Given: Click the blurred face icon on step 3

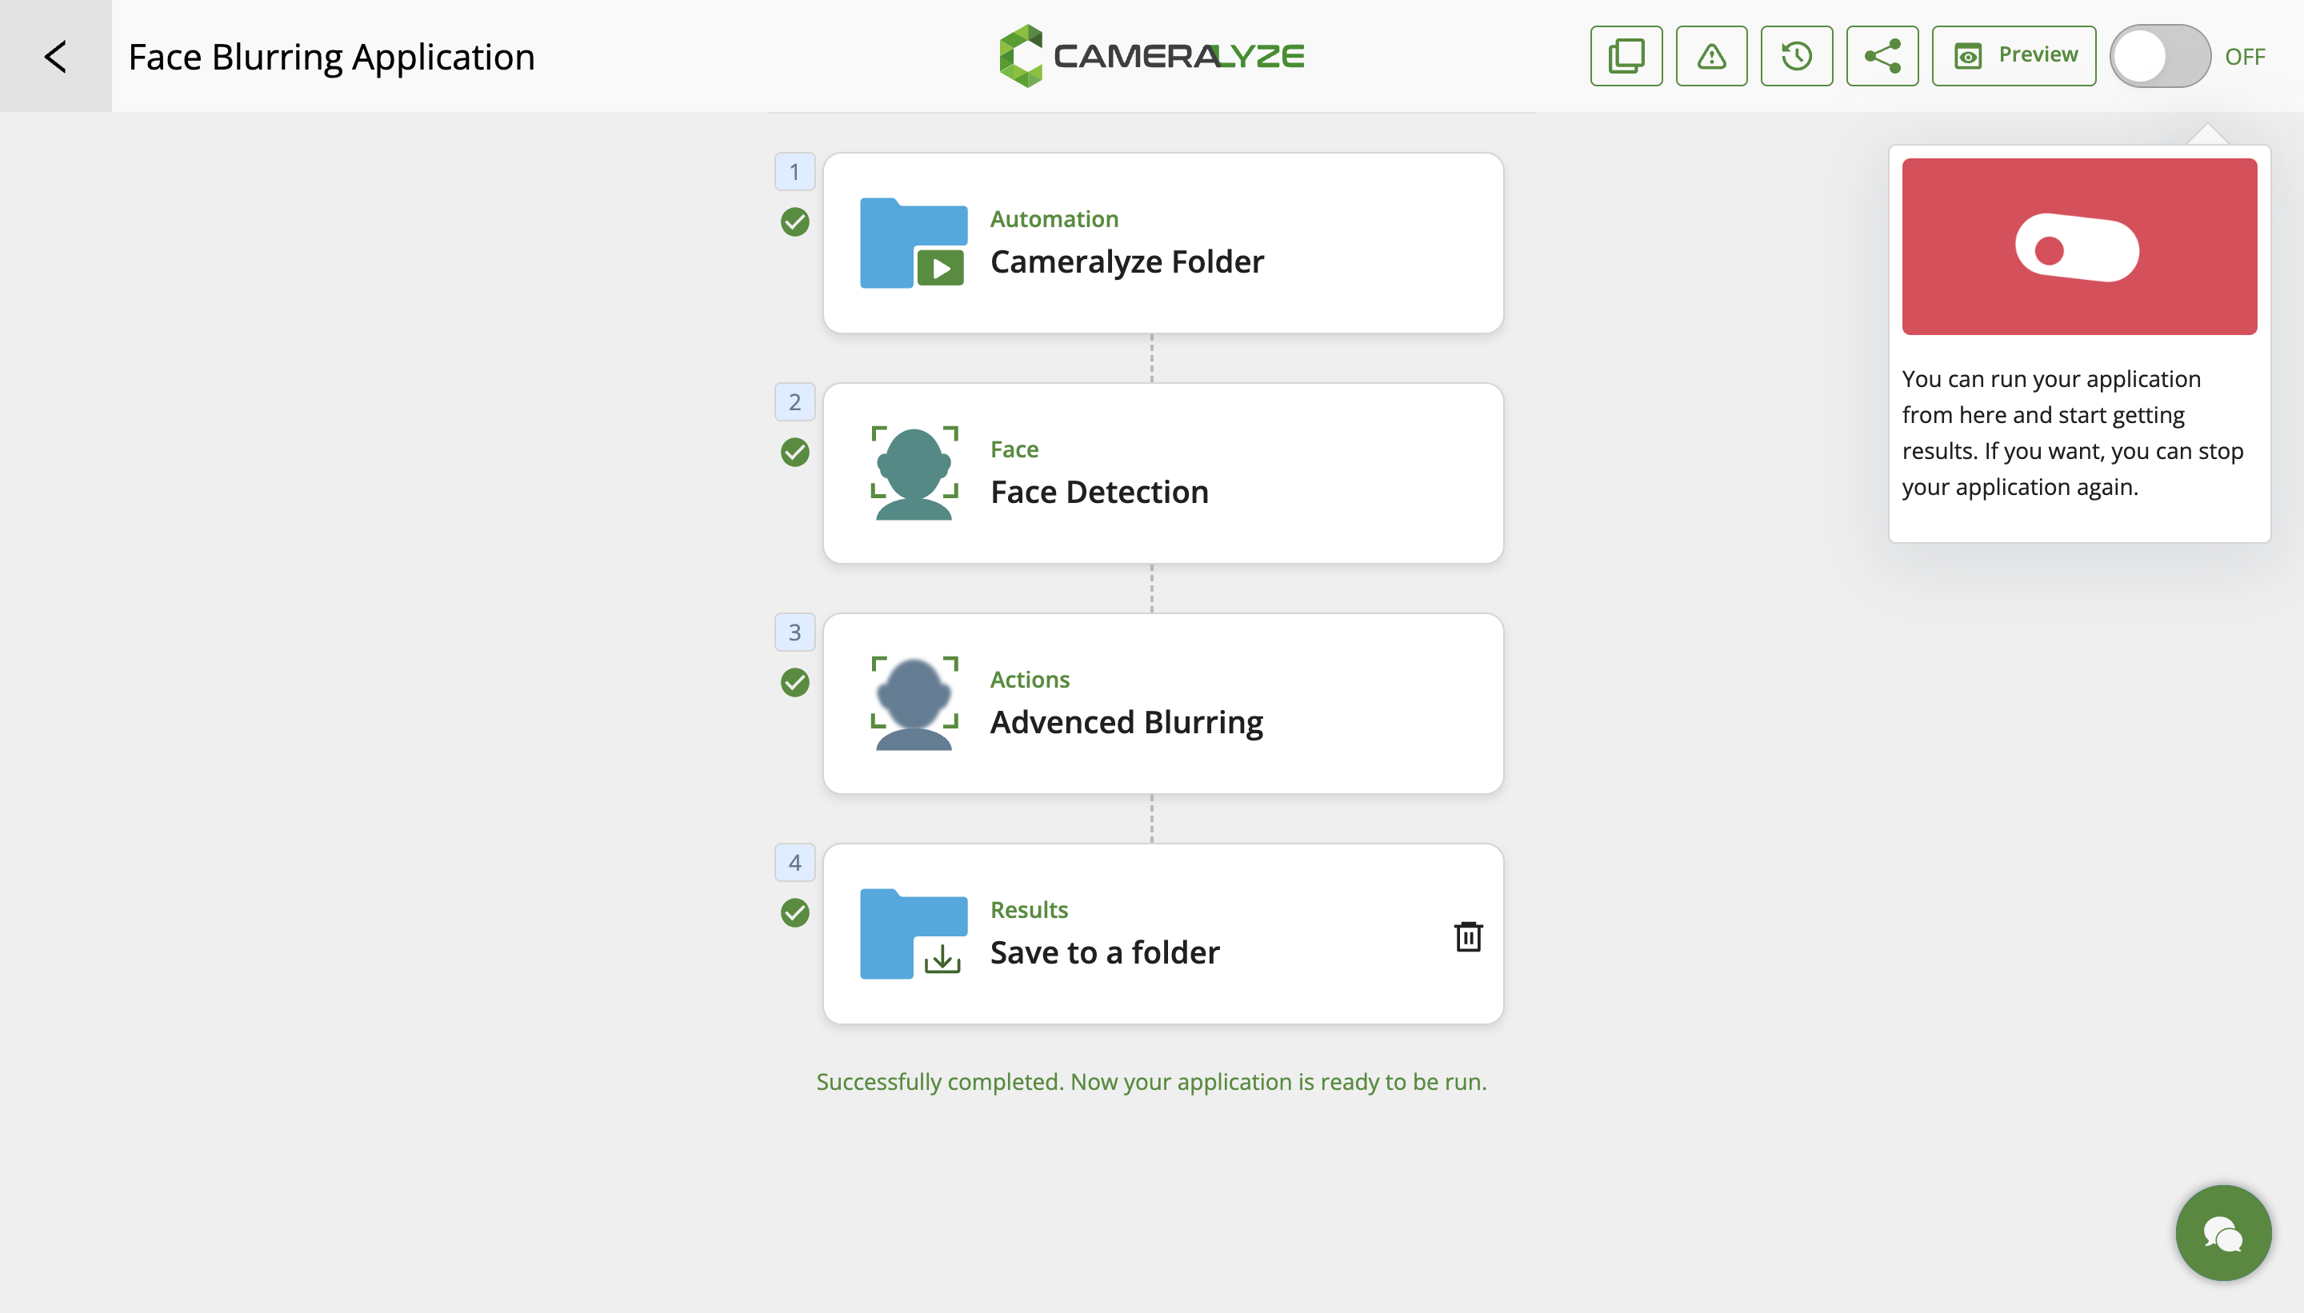Looking at the screenshot, I should click(914, 703).
